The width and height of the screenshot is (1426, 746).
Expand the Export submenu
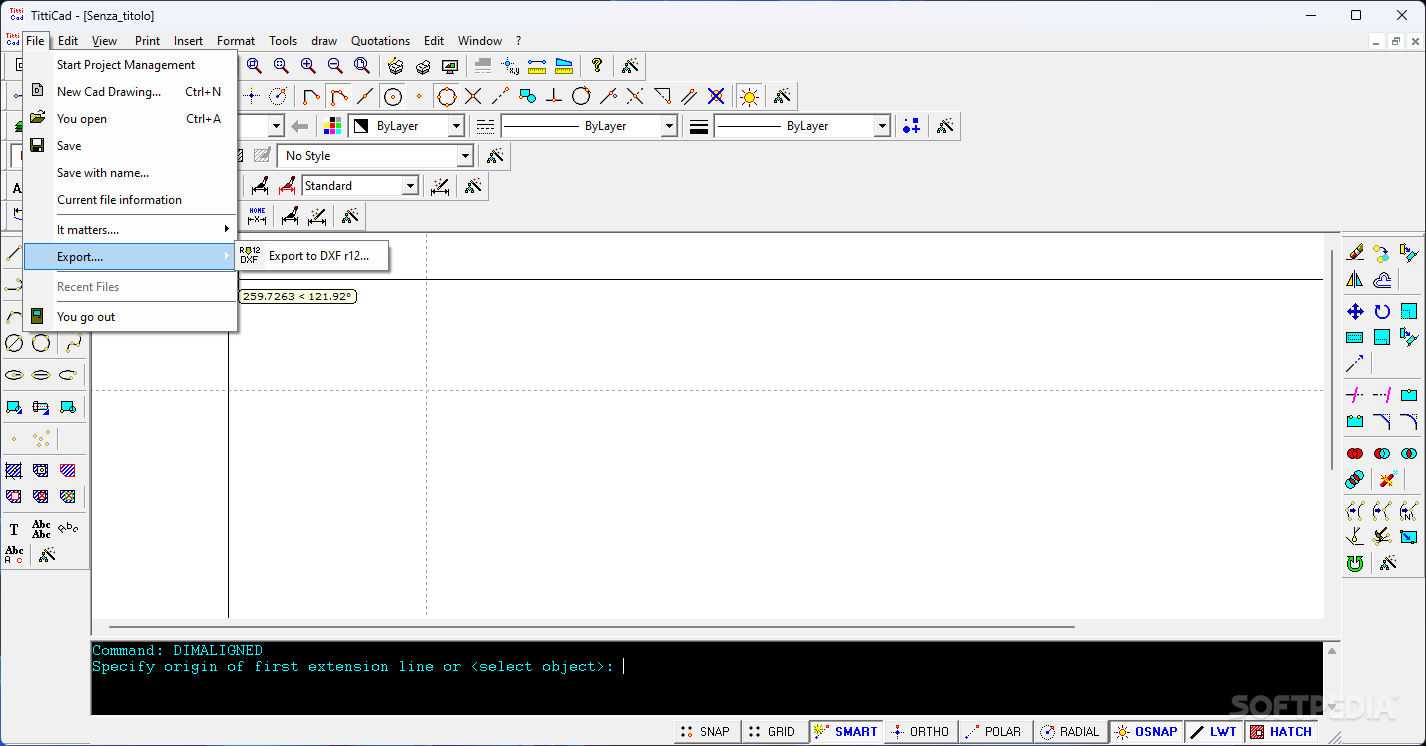[x=130, y=257]
